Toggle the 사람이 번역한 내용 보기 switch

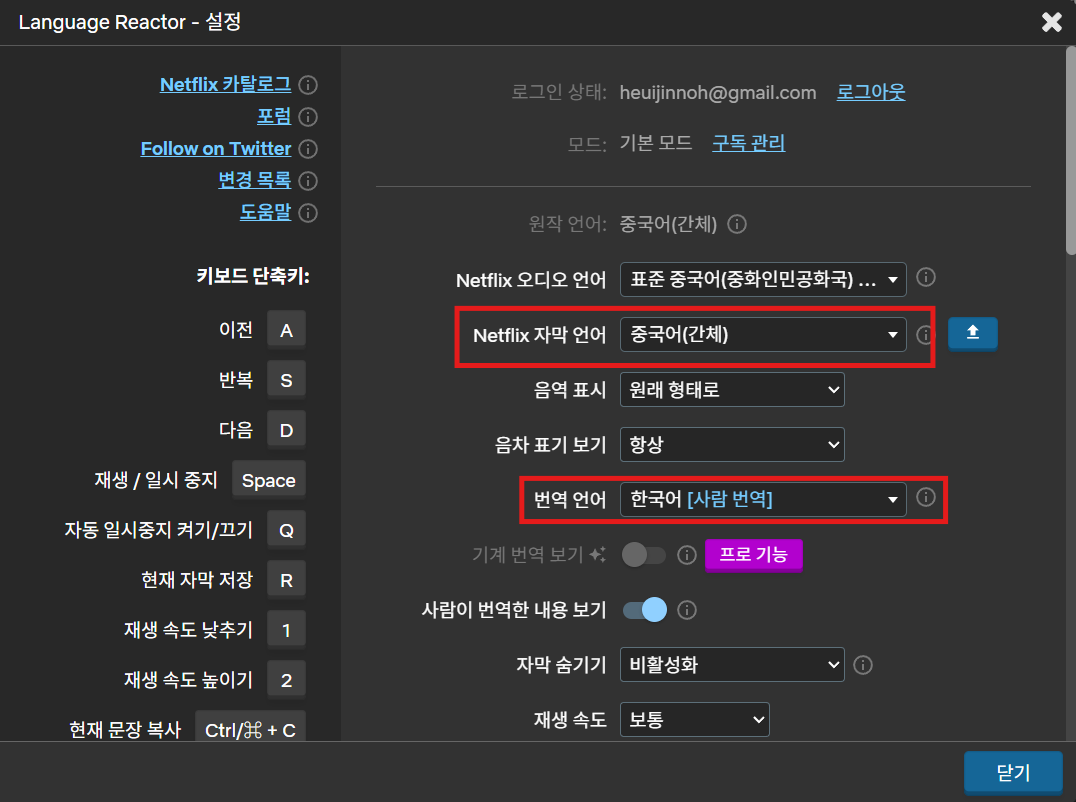coord(644,610)
